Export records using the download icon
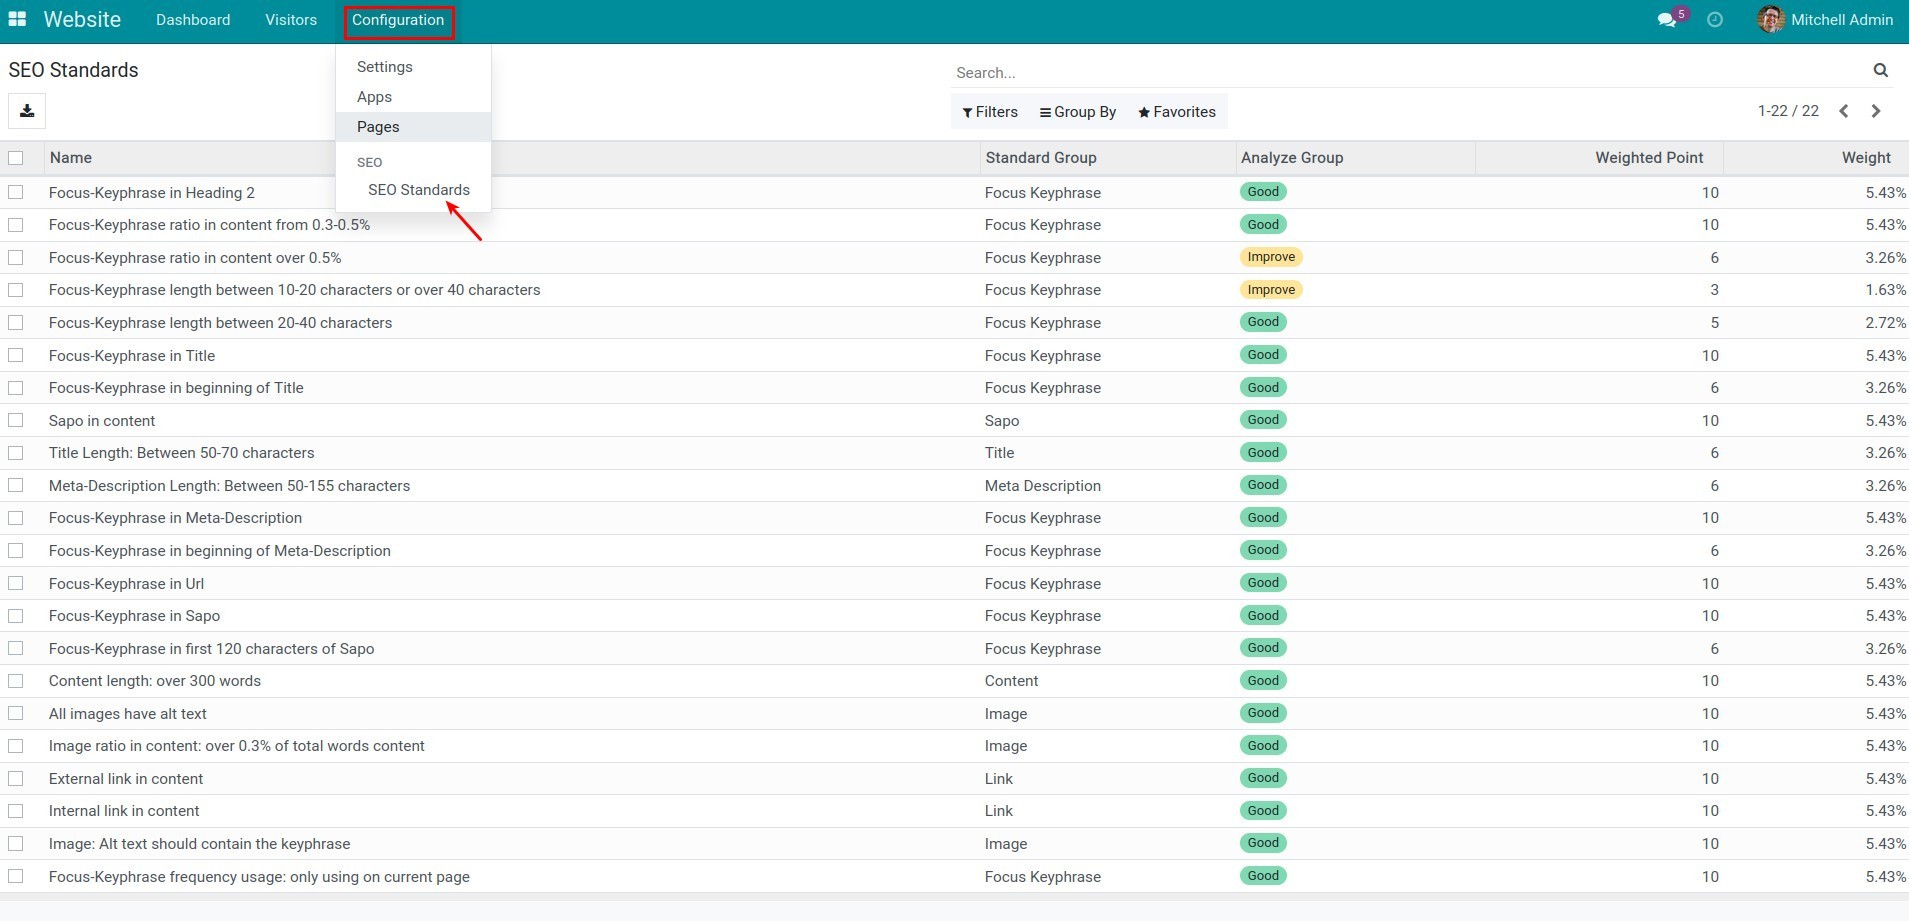Image resolution: width=1909 pixels, height=921 pixels. [x=27, y=111]
